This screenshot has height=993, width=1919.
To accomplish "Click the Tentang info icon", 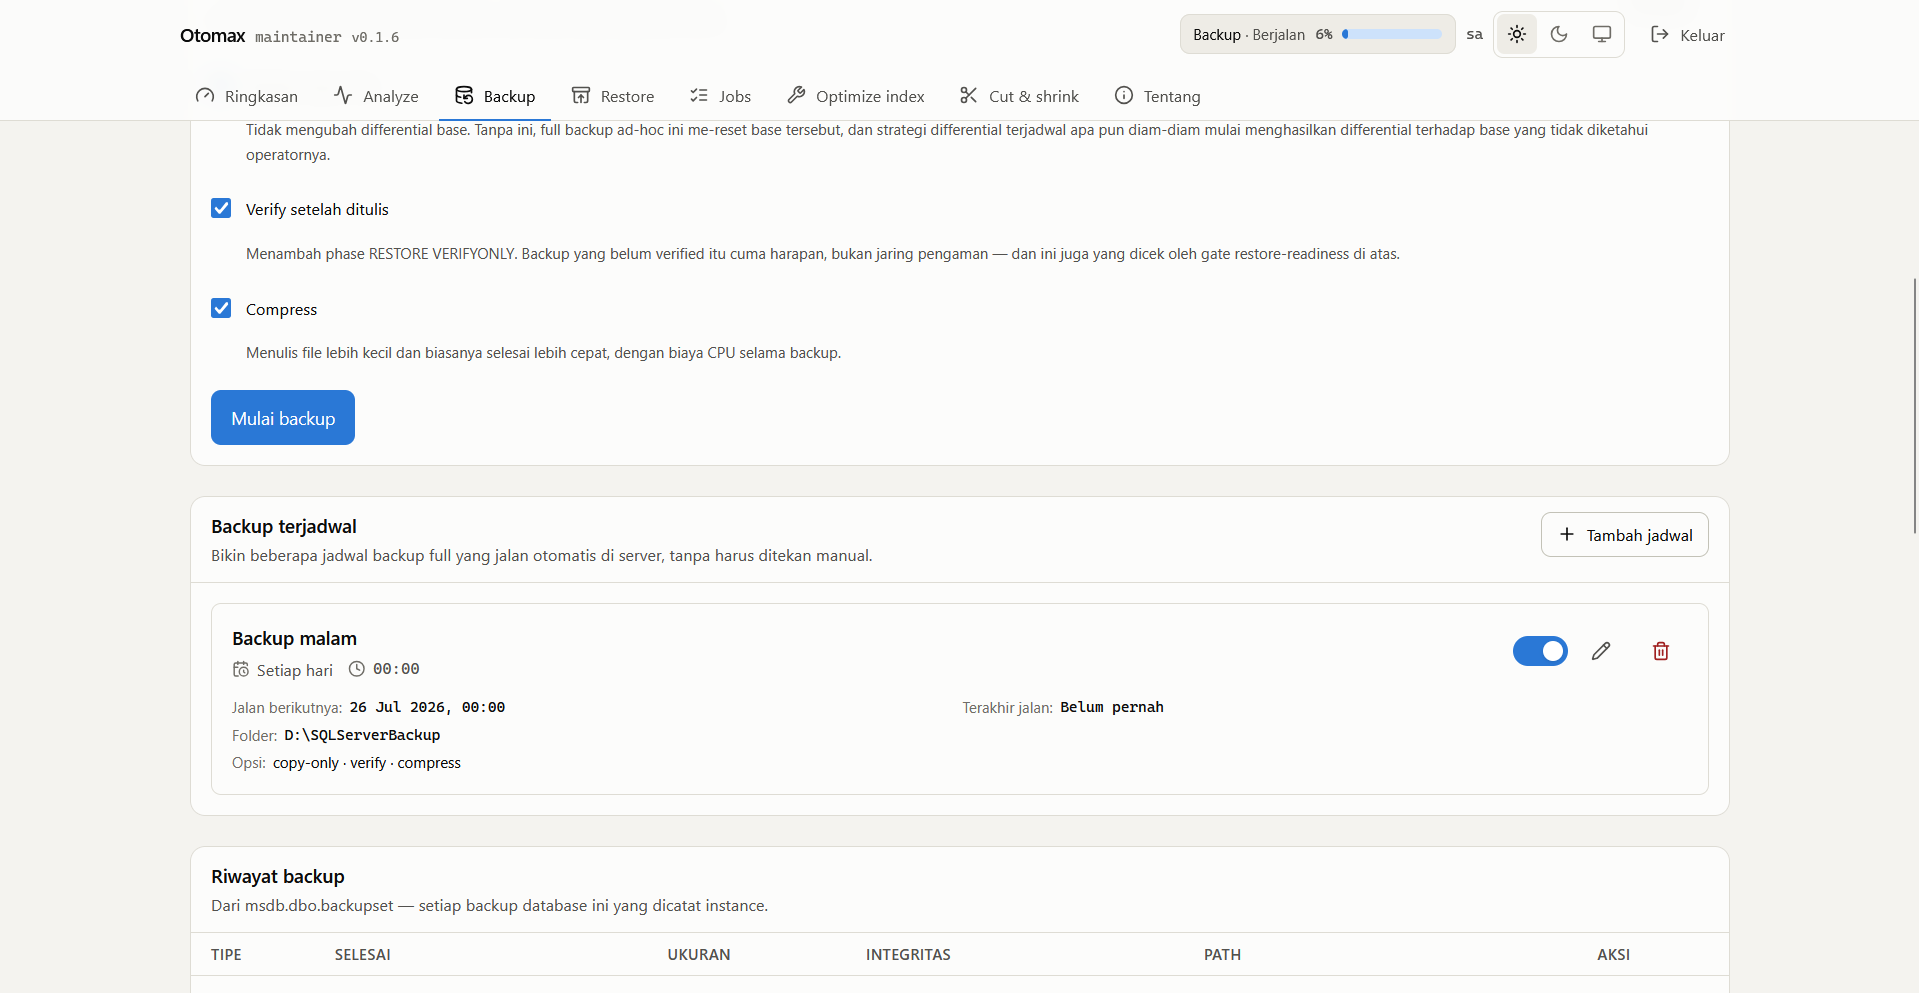I will pyautogui.click(x=1124, y=96).
